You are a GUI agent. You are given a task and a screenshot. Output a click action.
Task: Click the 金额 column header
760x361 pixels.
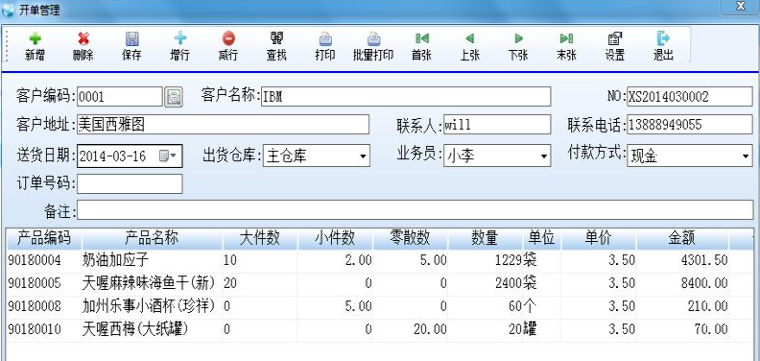pyautogui.click(x=682, y=238)
